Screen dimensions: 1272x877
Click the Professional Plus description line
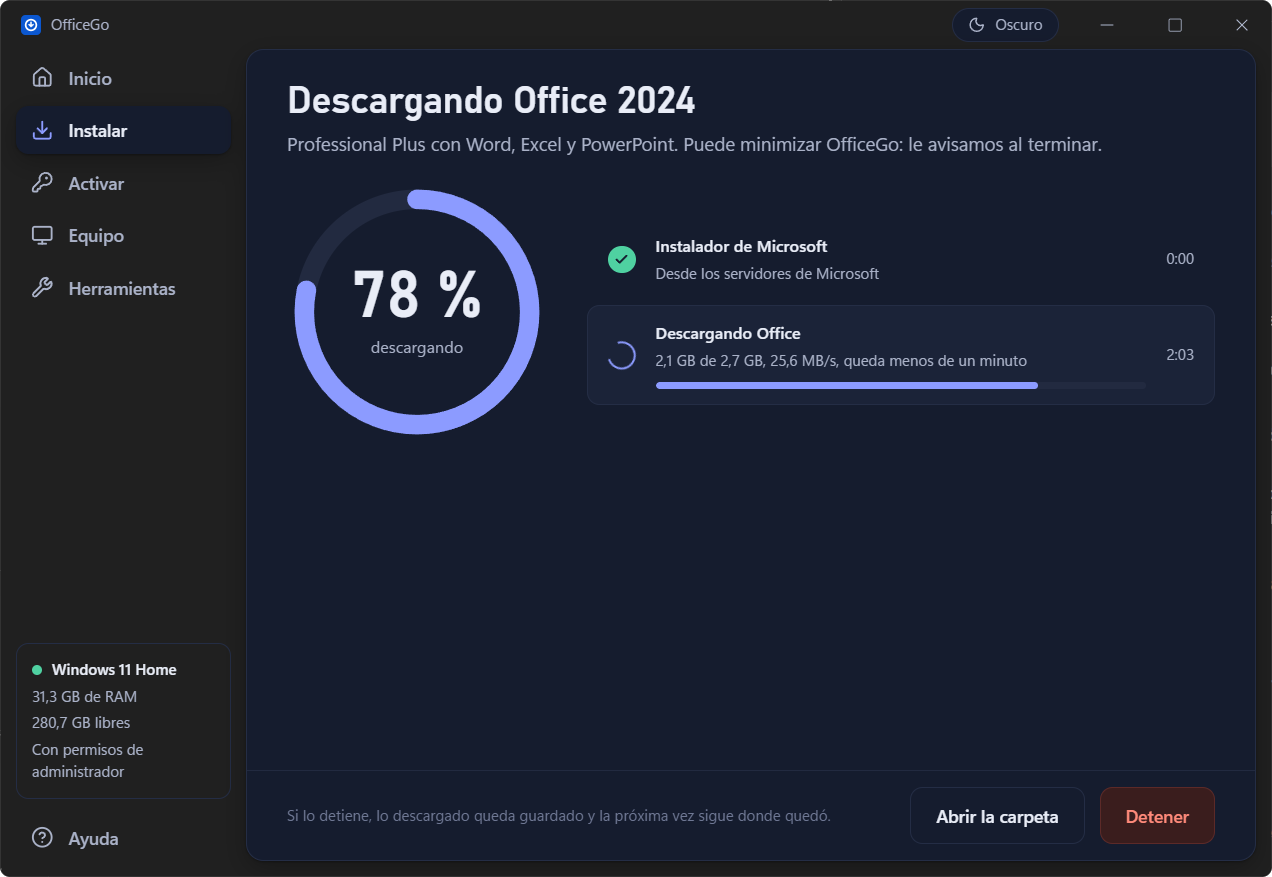click(694, 145)
